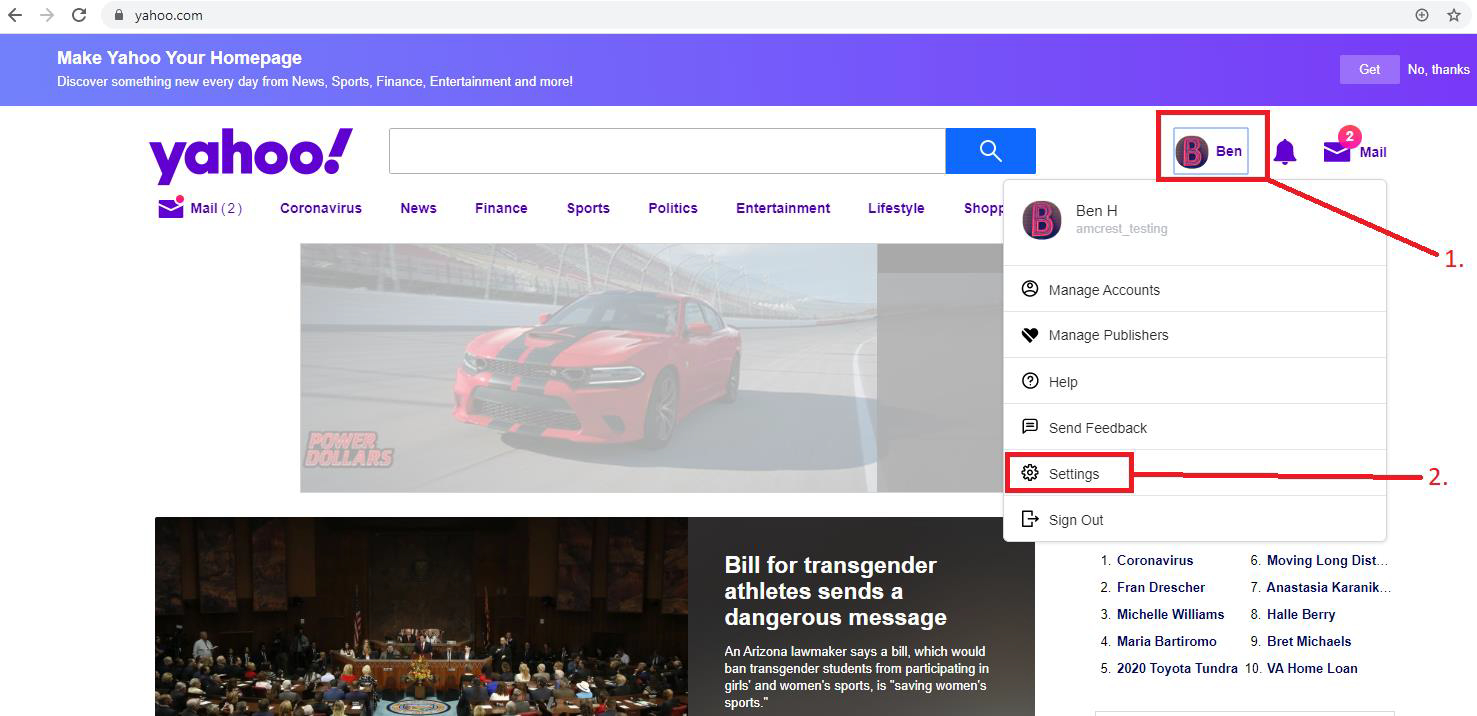Dismiss banner with No, thanks
The width and height of the screenshot is (1477, 716).
[1438, 69]
